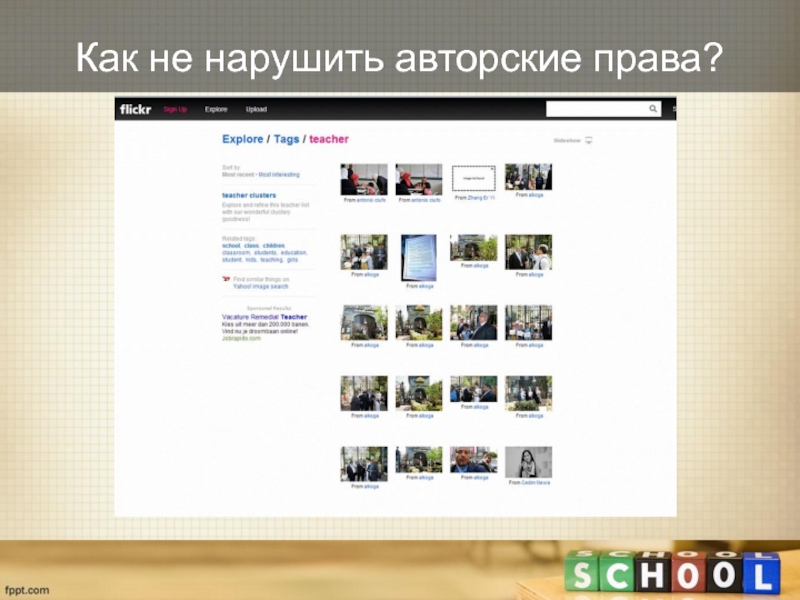This screenshot has width=800, height=600.
Task: Click the 'Explore' breadcrumb heading link
Action: coord(243,139)
